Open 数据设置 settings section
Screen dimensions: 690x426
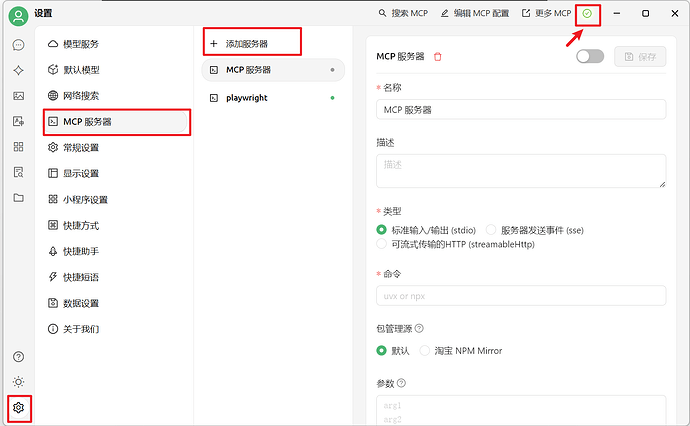click(x=117, y=303)
